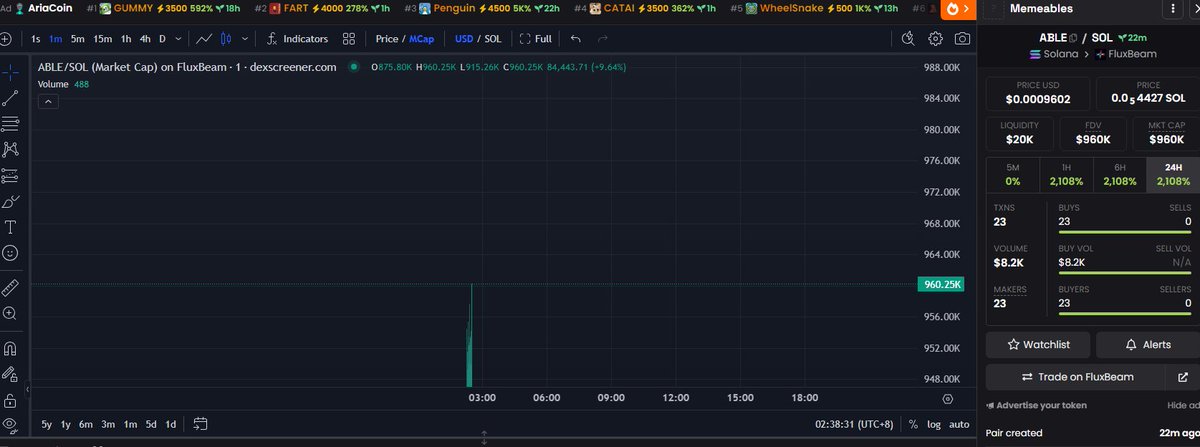Screen dimensions: 1200x447
Task: Toggle magnet snap mode
Action: pos(10,349)
